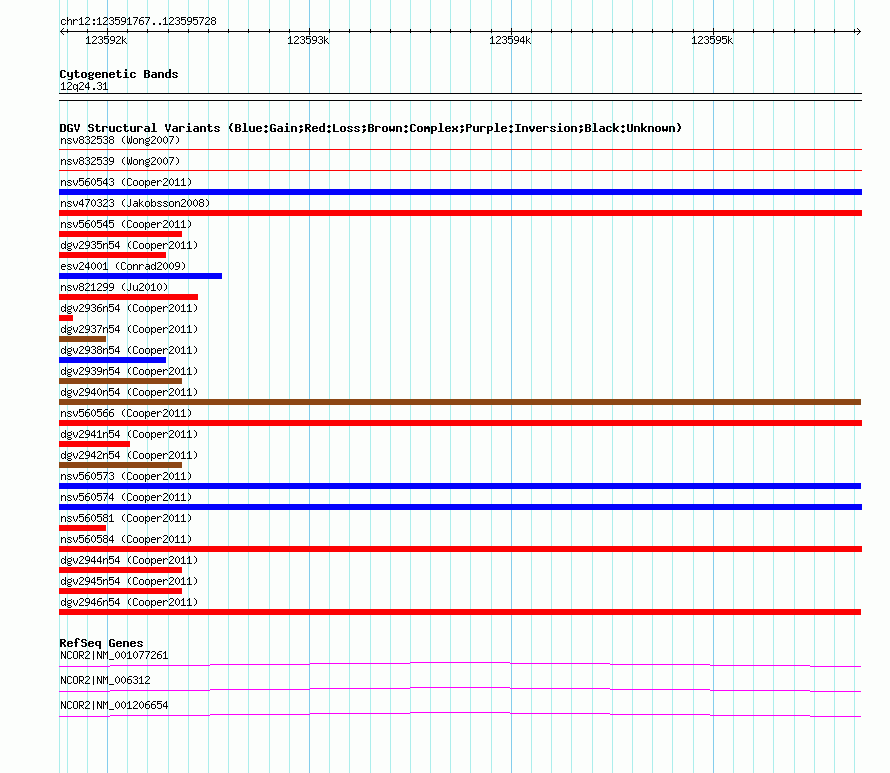Select the nsv560545 (Cooper2011) red bar

[x=120, y=234]
